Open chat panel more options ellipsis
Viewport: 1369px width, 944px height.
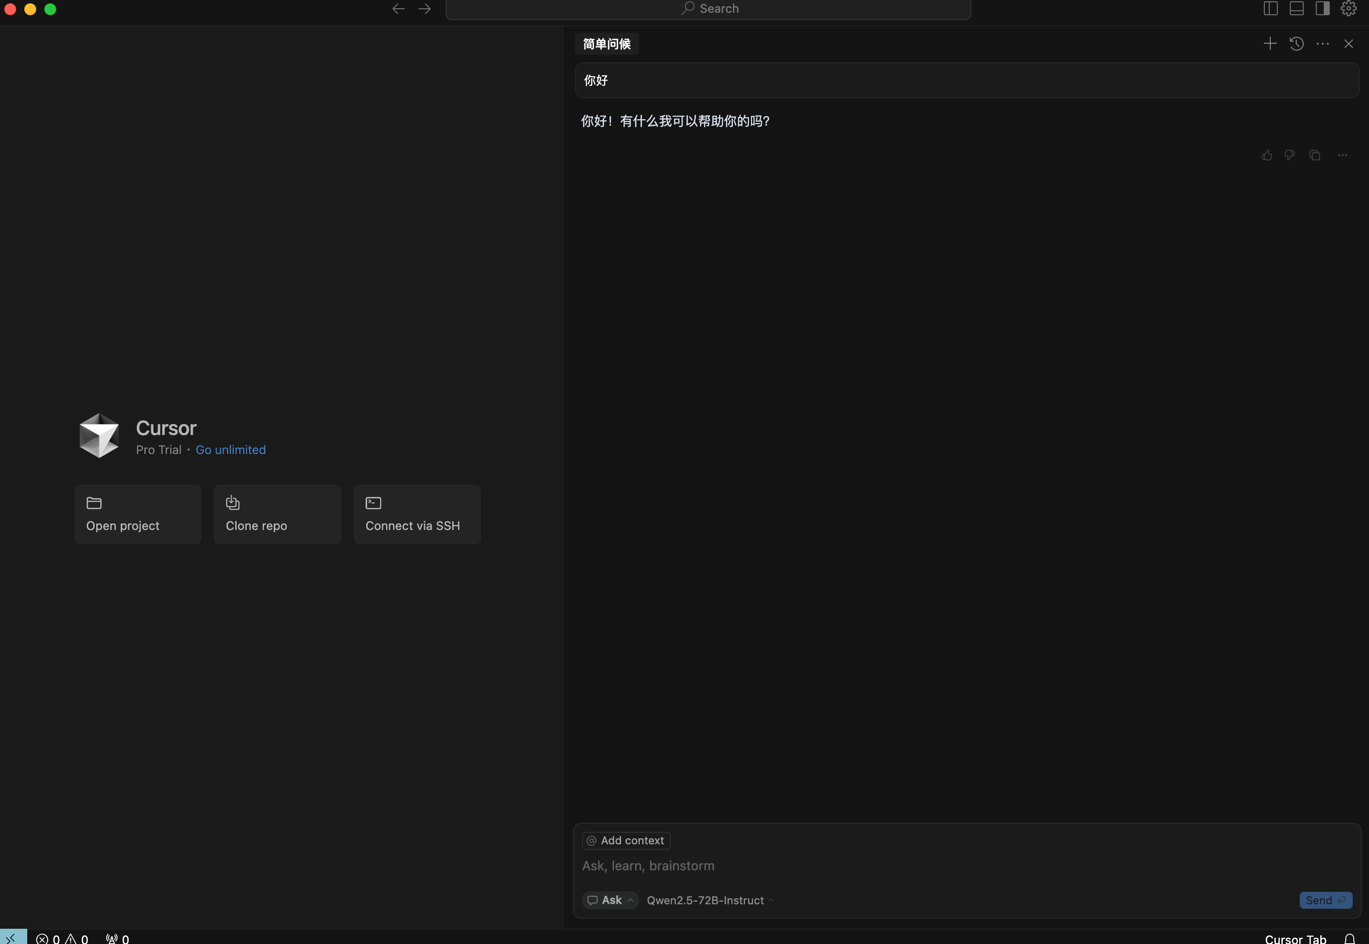pyautogui.click(x=1323, y=44)
